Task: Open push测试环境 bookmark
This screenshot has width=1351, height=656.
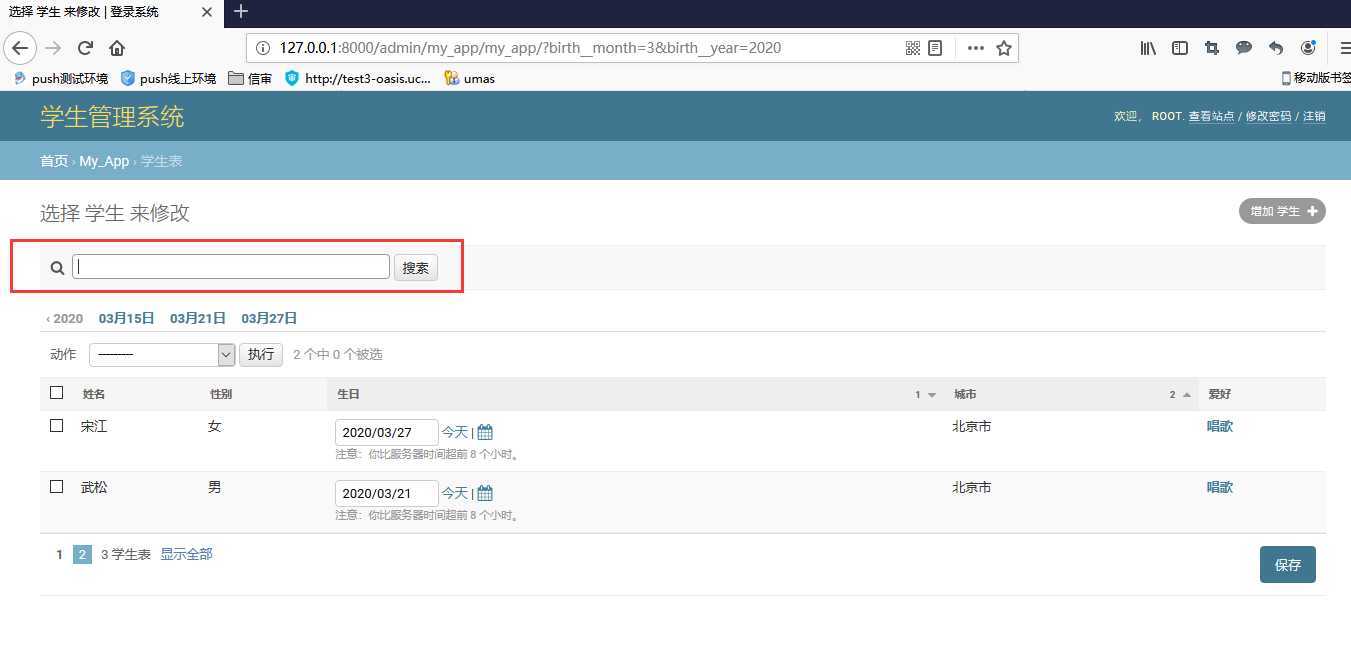Action: 61,78
